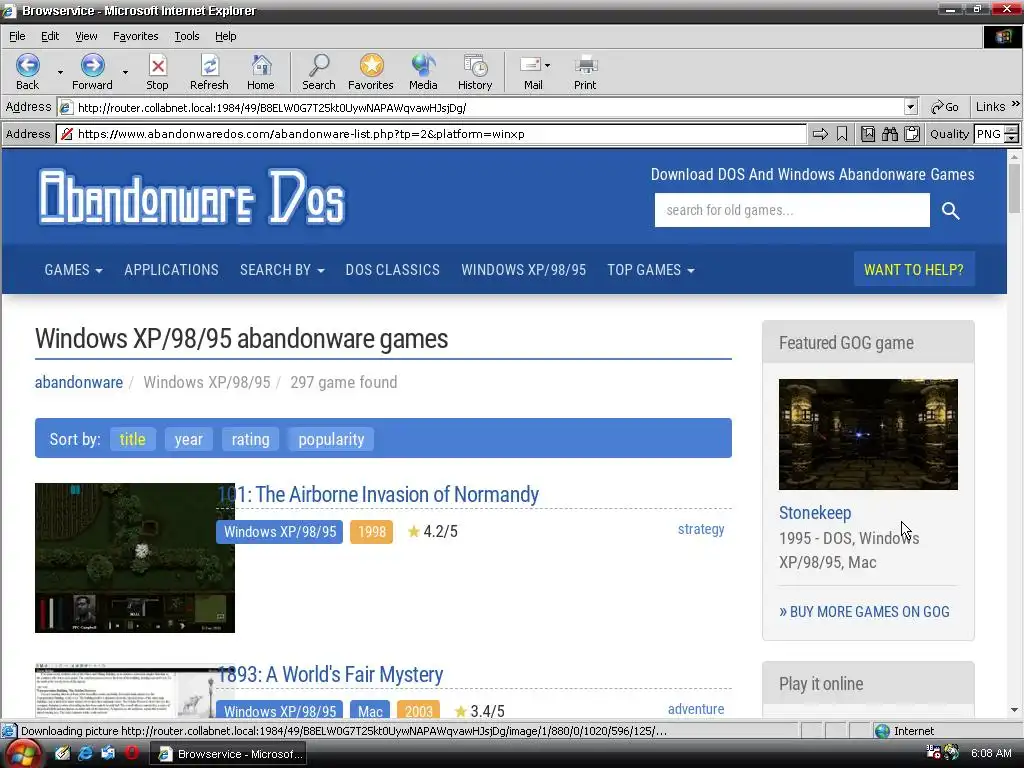
Task: Open the Favorites menu
Action: (x=135, y=36)
